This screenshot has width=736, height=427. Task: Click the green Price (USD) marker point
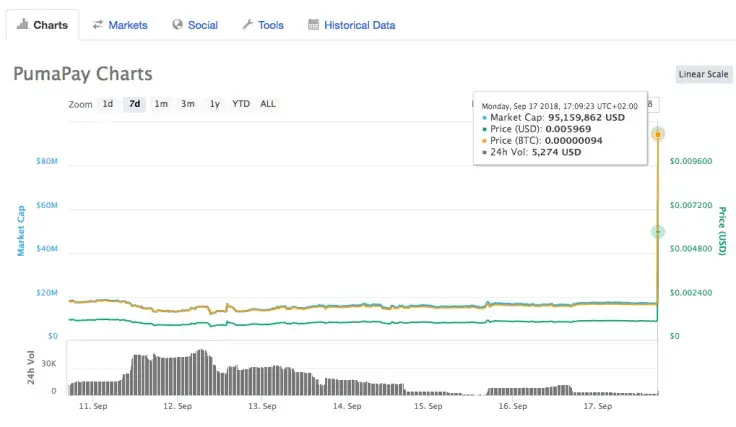coord(657,232)
